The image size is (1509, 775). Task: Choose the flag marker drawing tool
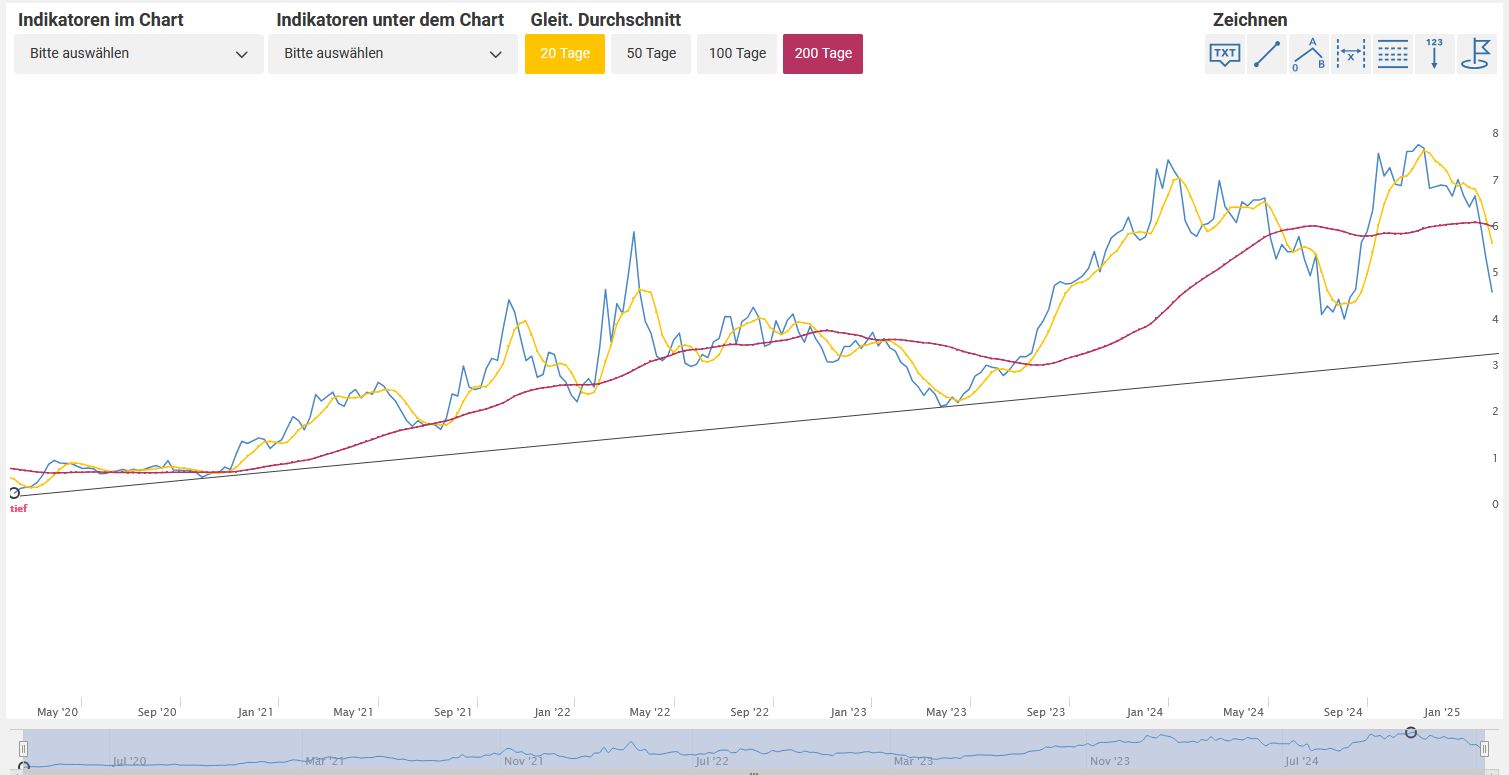tap(1476, 54)
